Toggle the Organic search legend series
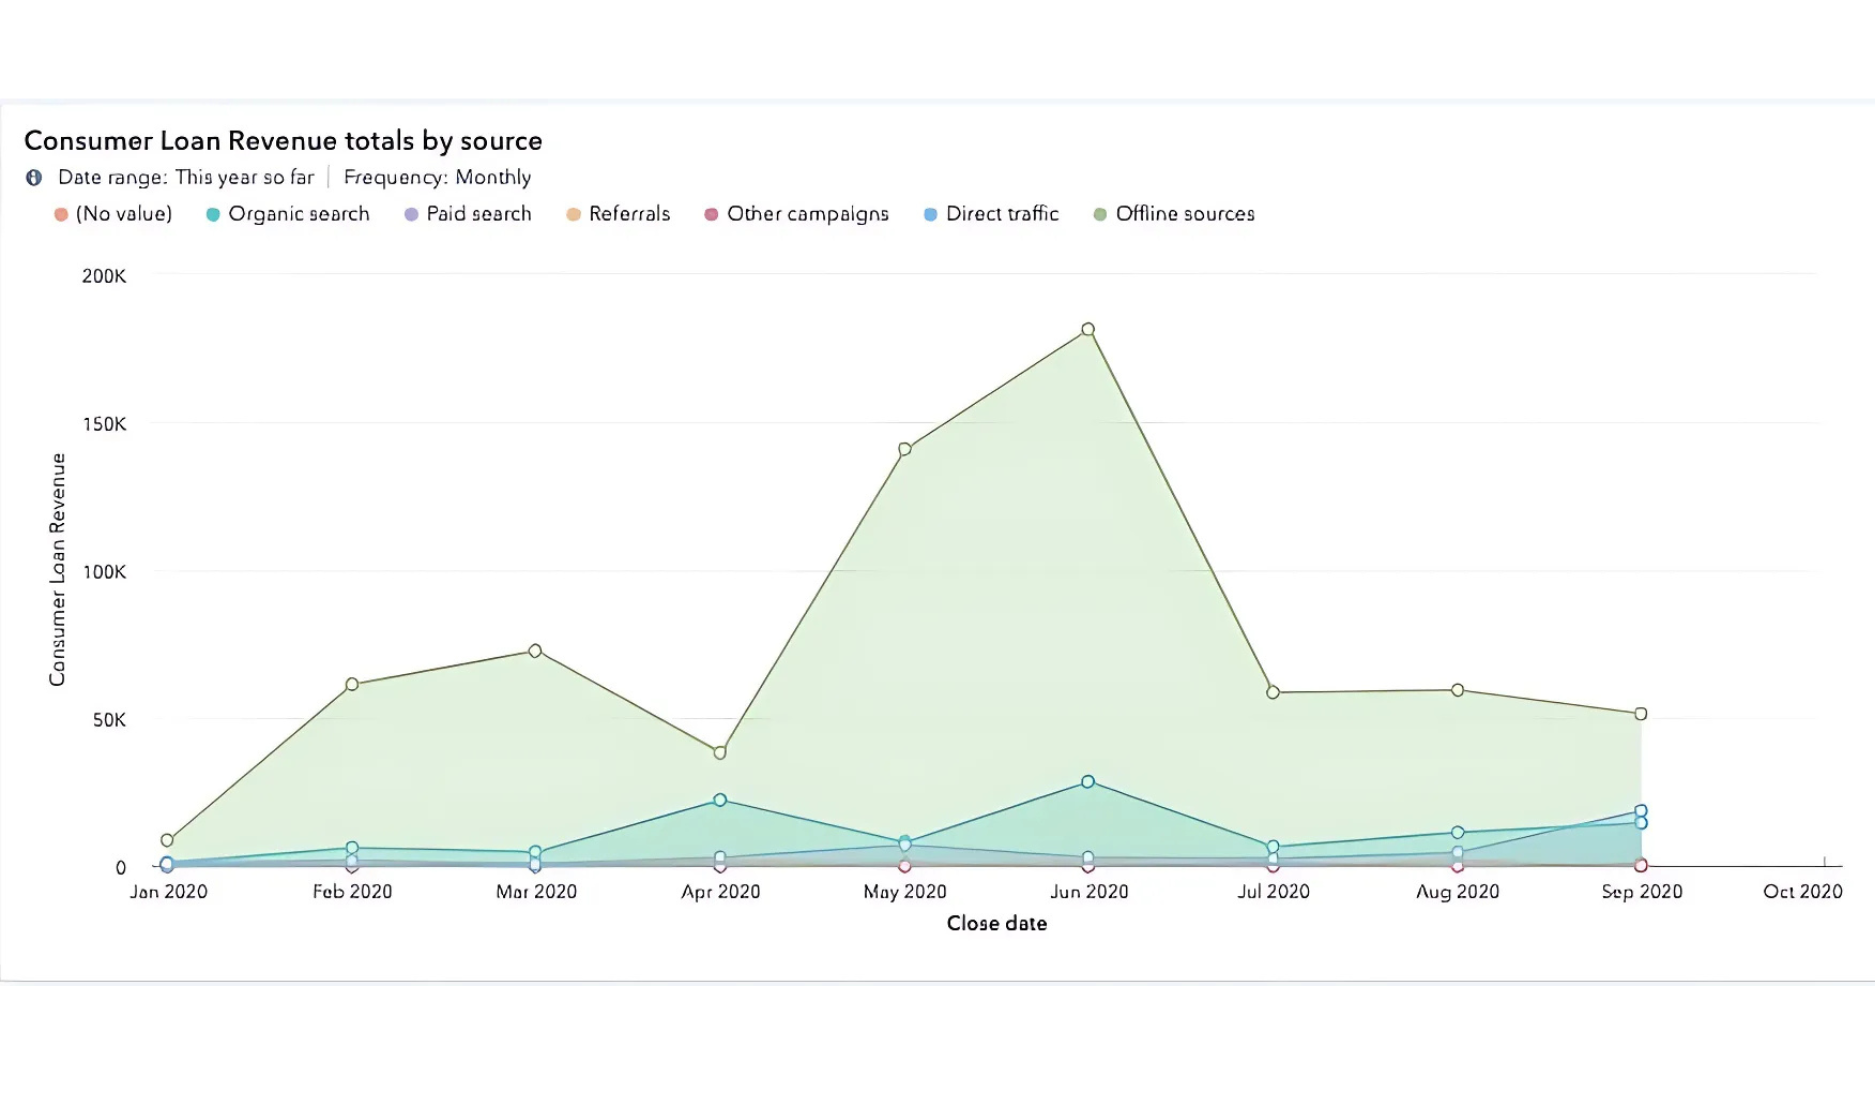Viewport: 1875px width, 1094px height. 288,214
